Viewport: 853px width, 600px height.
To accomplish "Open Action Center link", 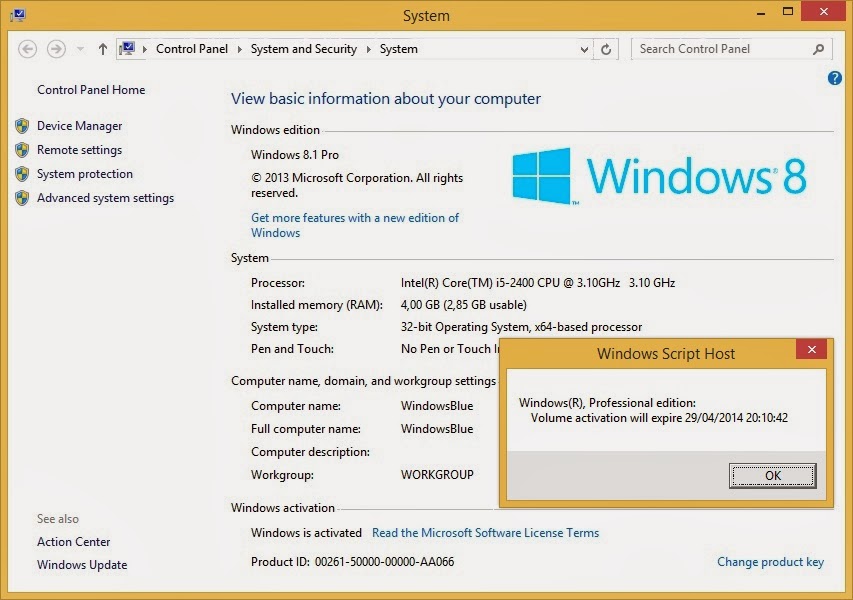I will [x=73, y=542].
